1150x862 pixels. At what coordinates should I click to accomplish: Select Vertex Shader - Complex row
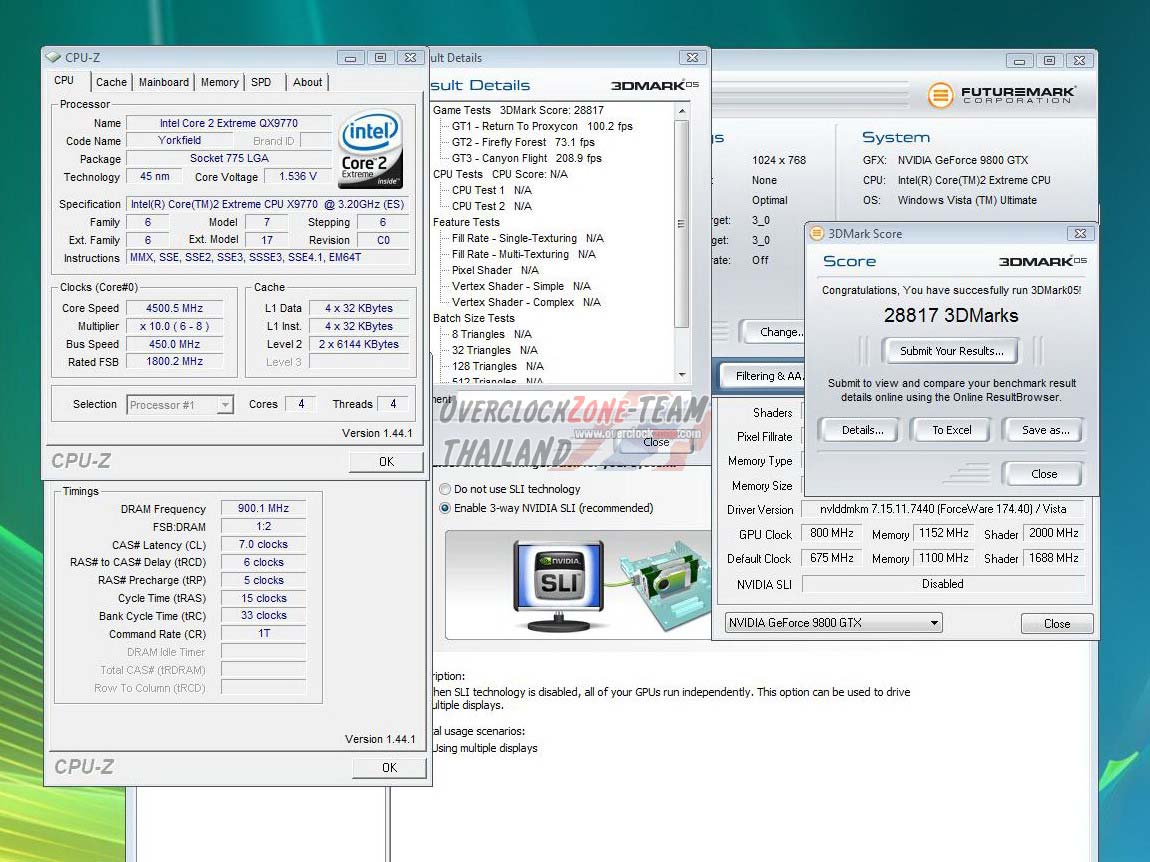click(526, 302)
